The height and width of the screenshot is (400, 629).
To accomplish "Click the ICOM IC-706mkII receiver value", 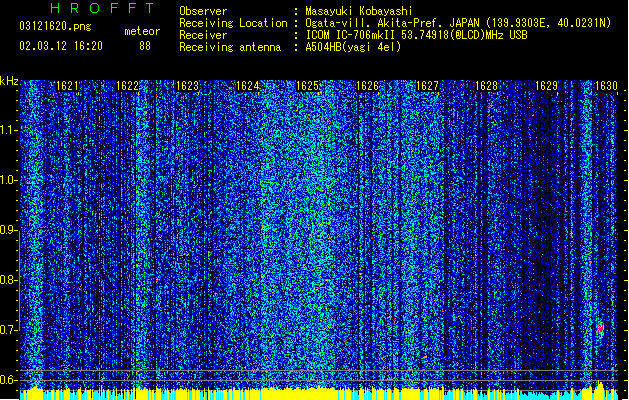I will [416, 35].
